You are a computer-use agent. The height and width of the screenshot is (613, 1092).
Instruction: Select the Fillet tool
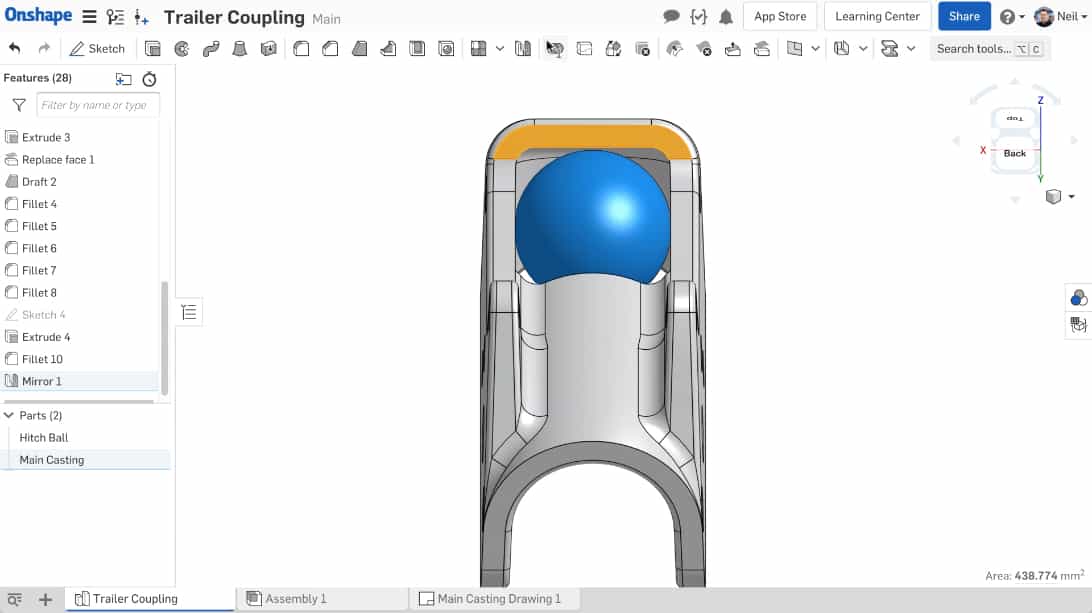pyautogui.click(x=301, y=49)
